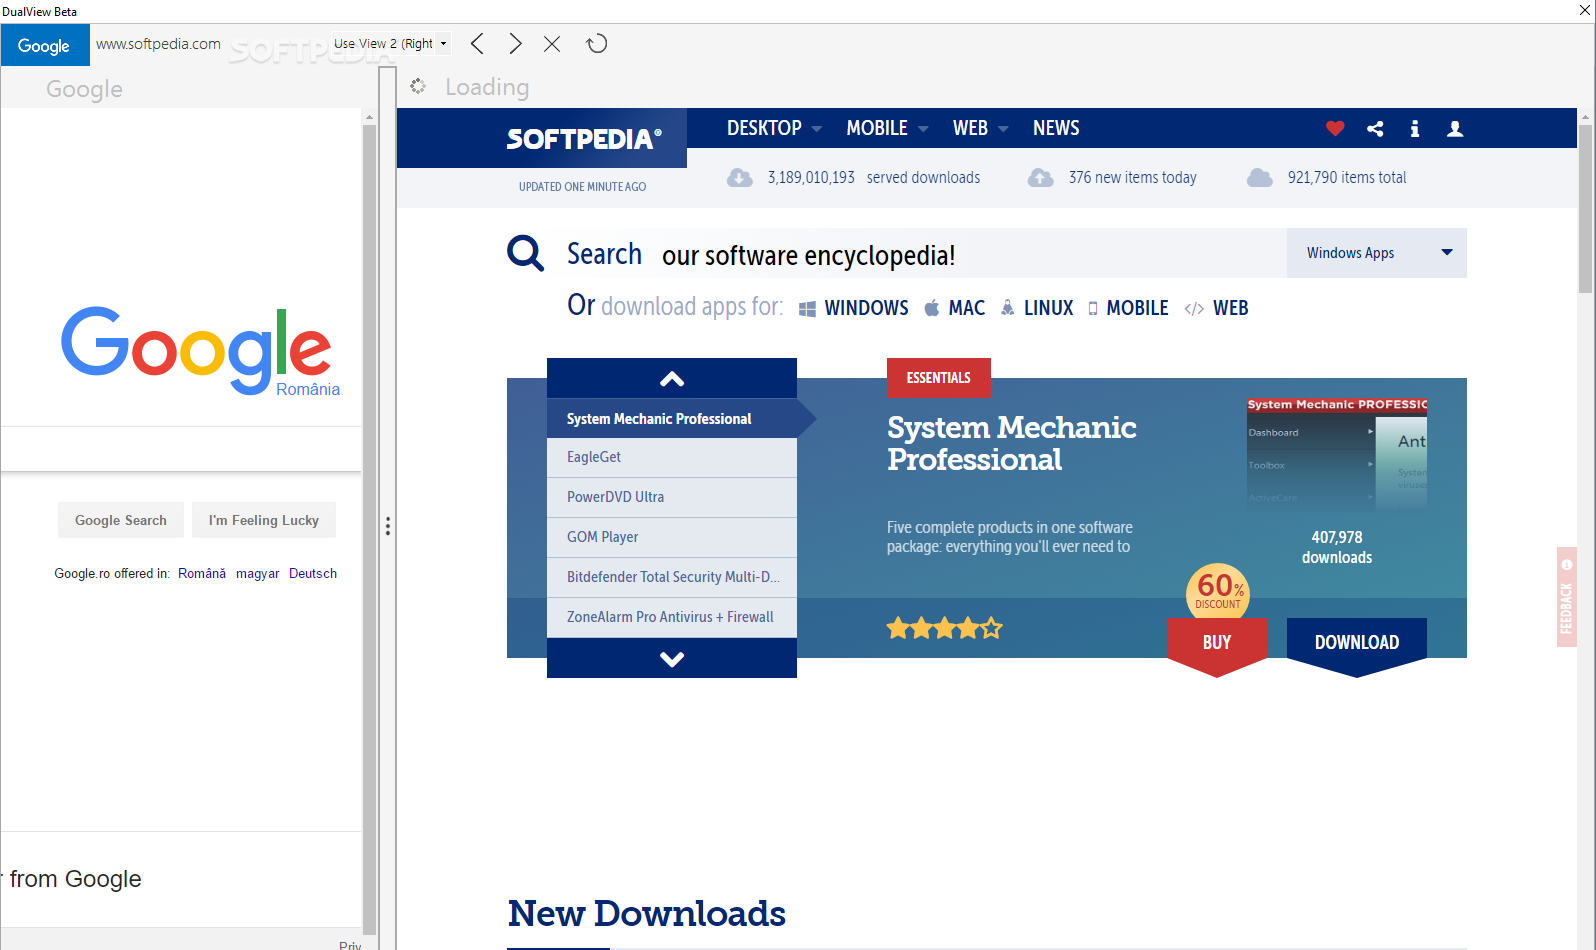Reload the page with the refresh icon

[x=597, y=44]
